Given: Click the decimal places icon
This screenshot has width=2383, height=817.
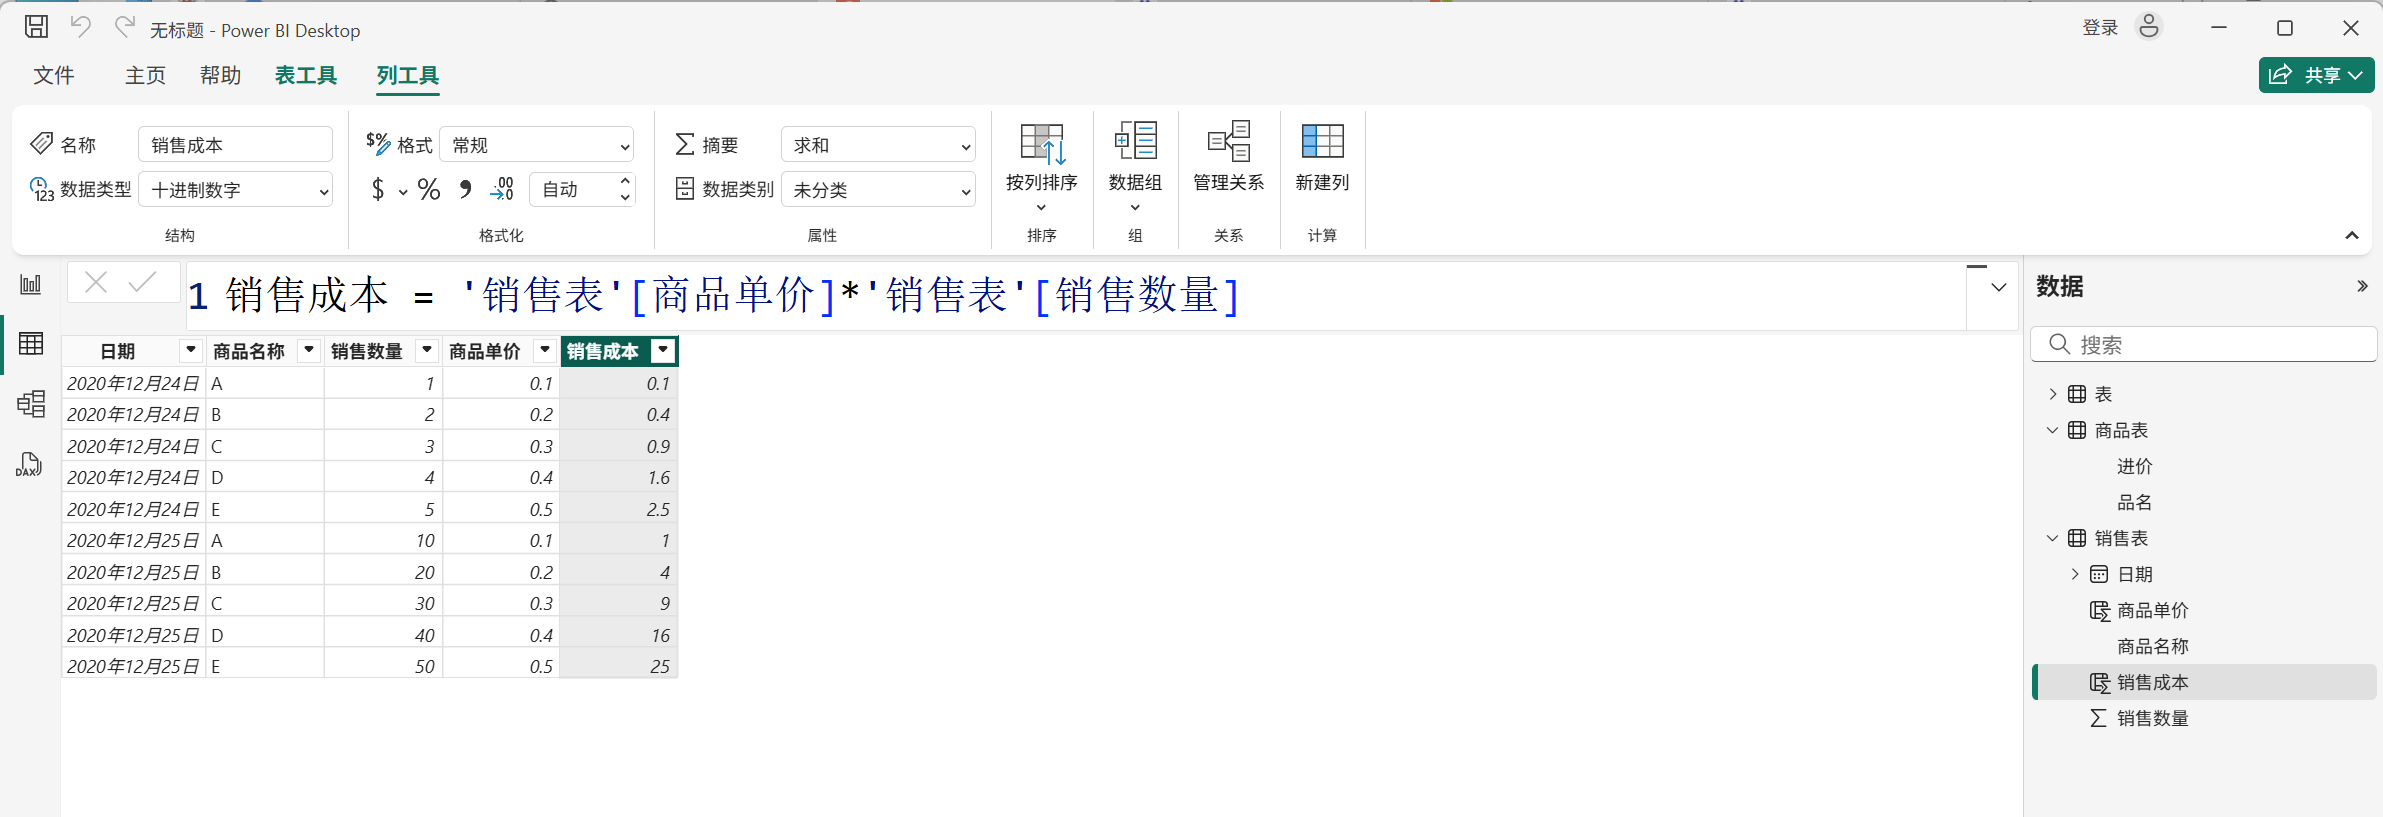Looking at the screenshot, I should (502, 189).
